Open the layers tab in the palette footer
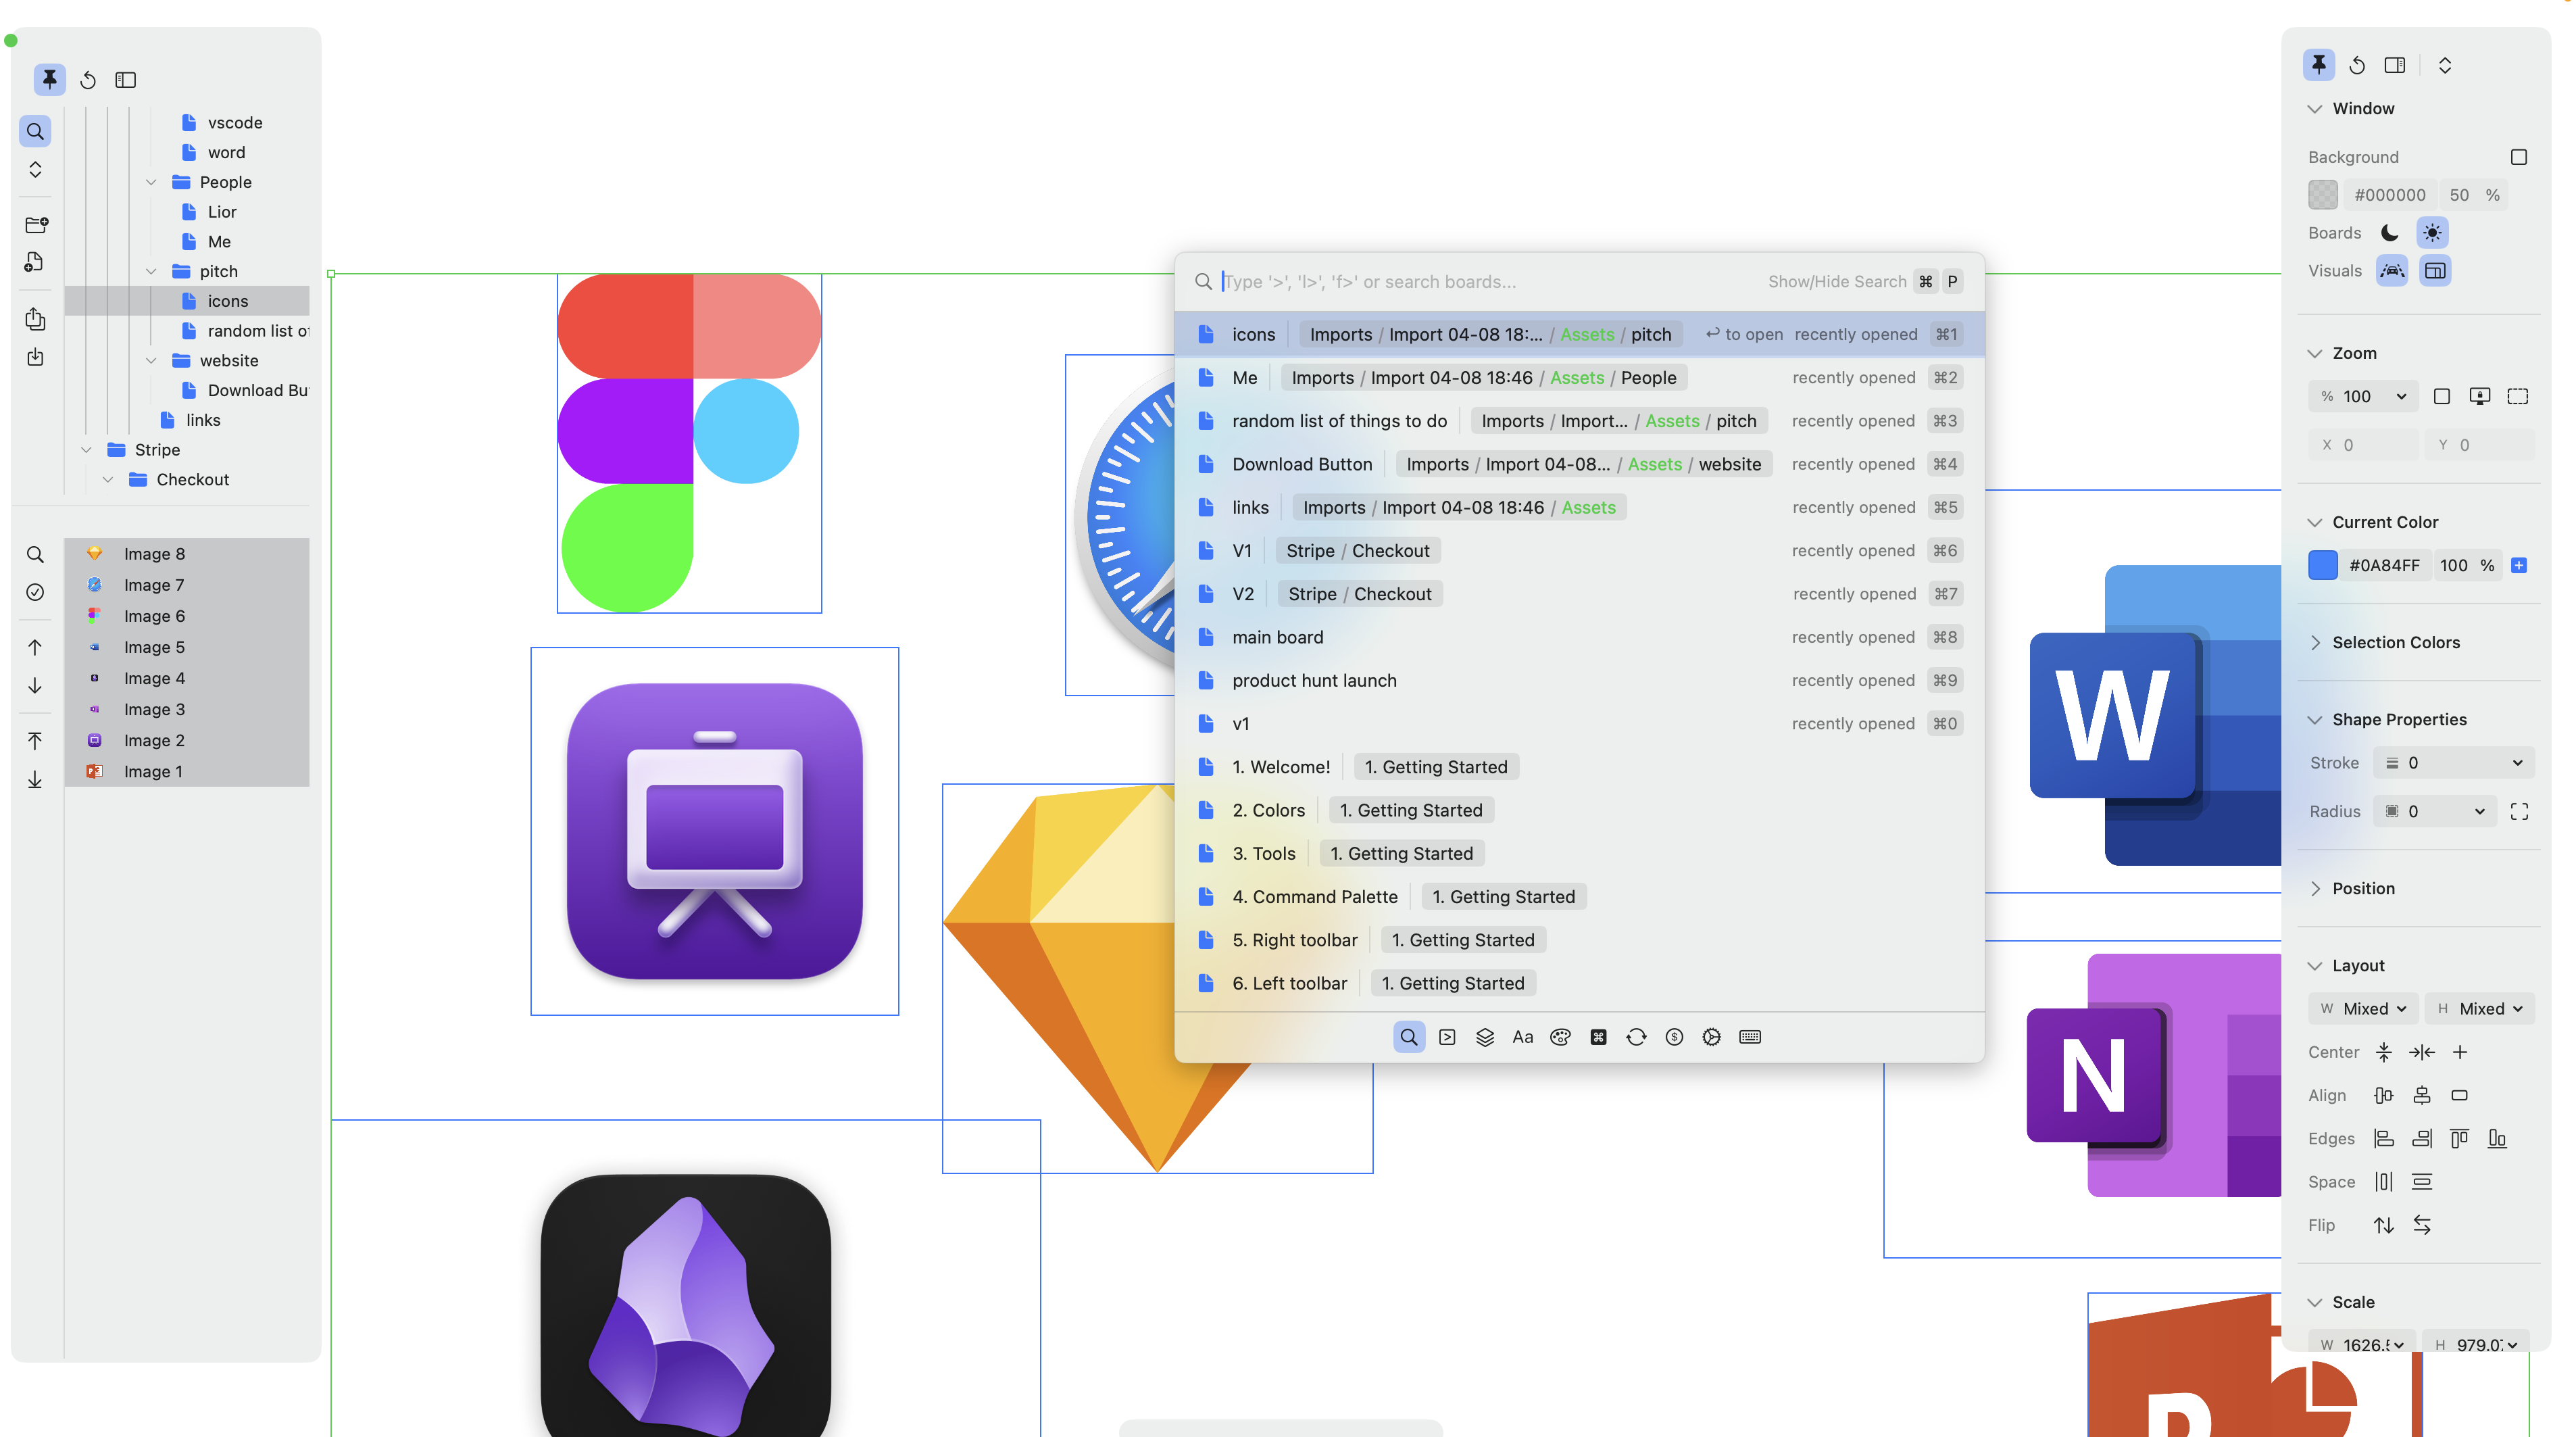This screenshot has height=1437, width=2576. pyautogui.click(x=1484, y=1037)
